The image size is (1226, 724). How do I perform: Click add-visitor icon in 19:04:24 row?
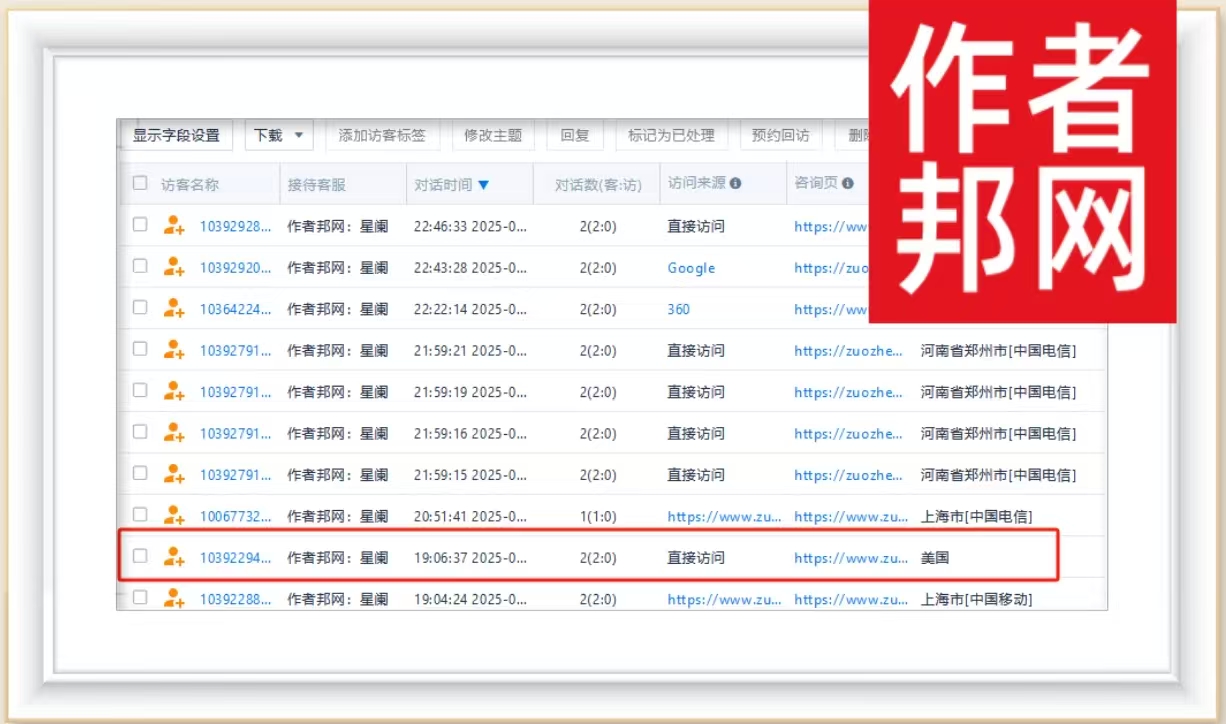click(x=174, y=599)
